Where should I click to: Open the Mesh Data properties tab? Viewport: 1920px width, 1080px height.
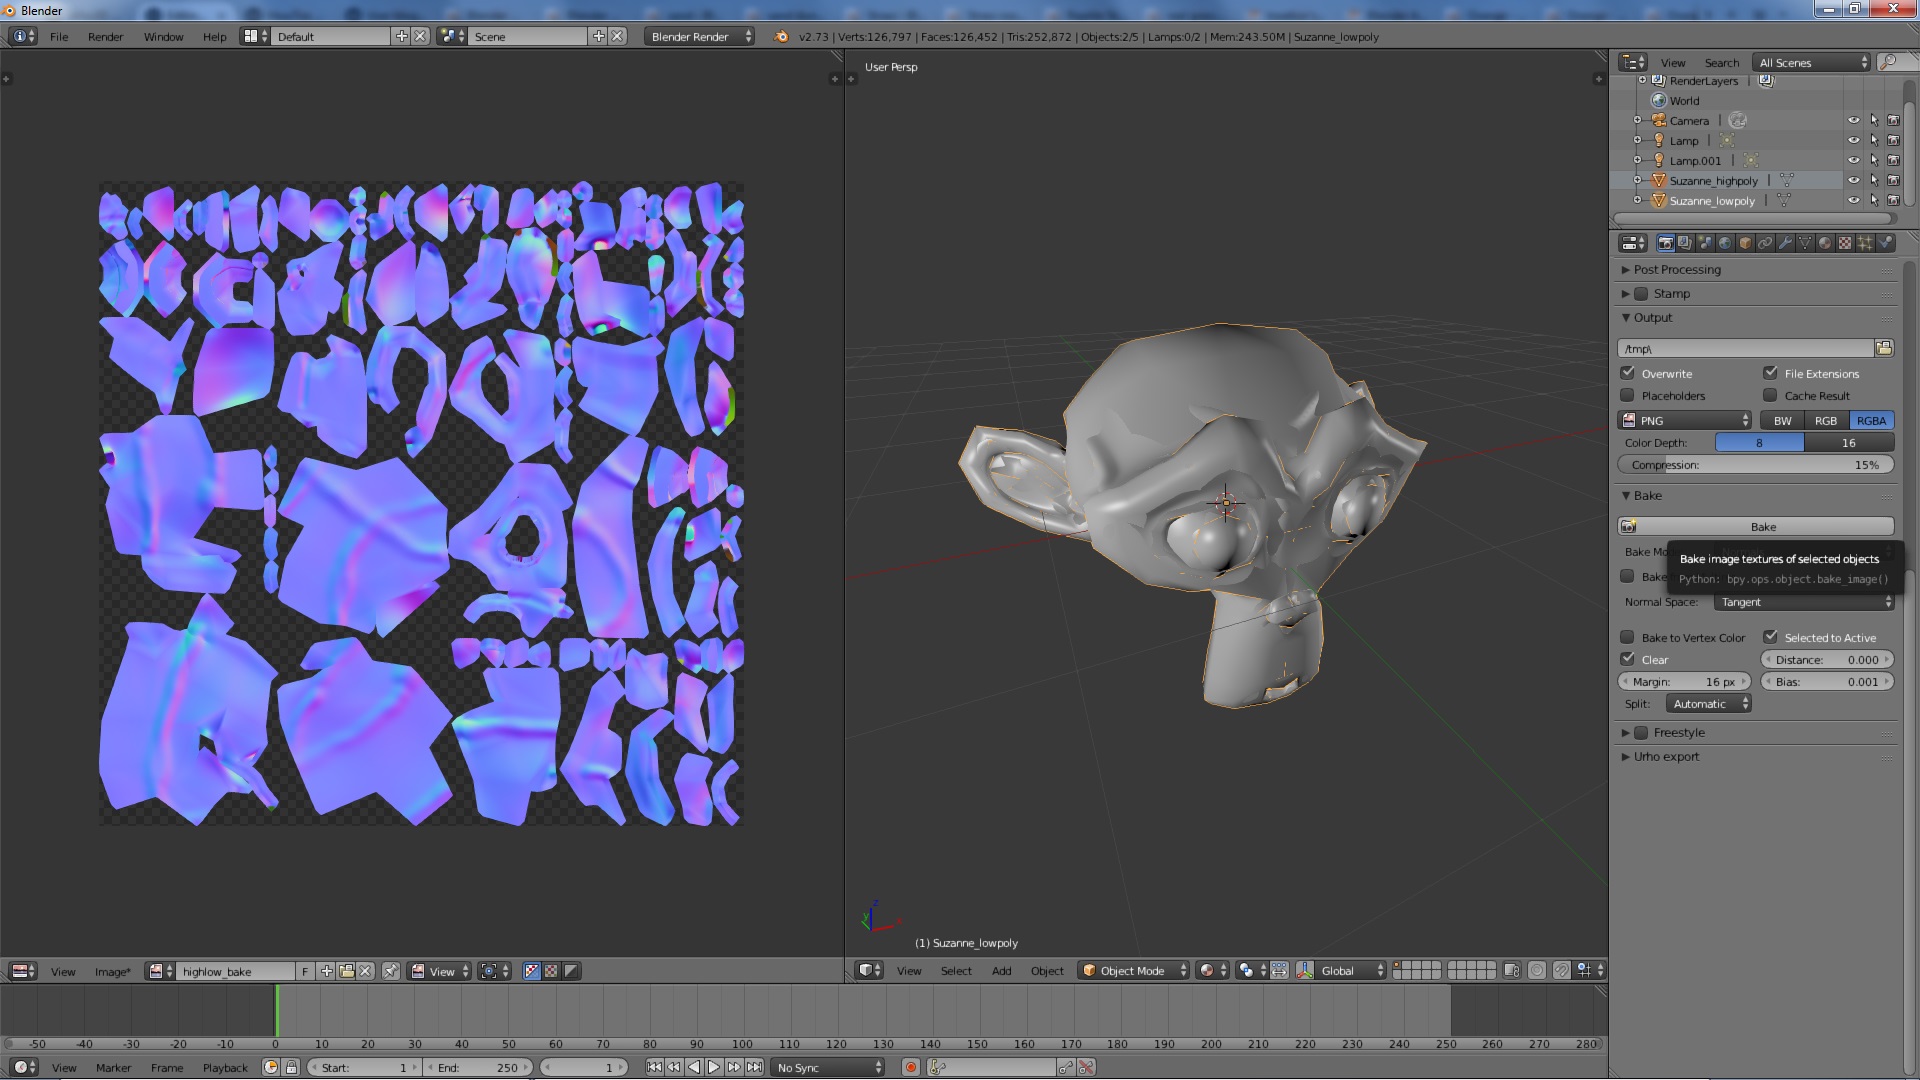point(1805,243)
